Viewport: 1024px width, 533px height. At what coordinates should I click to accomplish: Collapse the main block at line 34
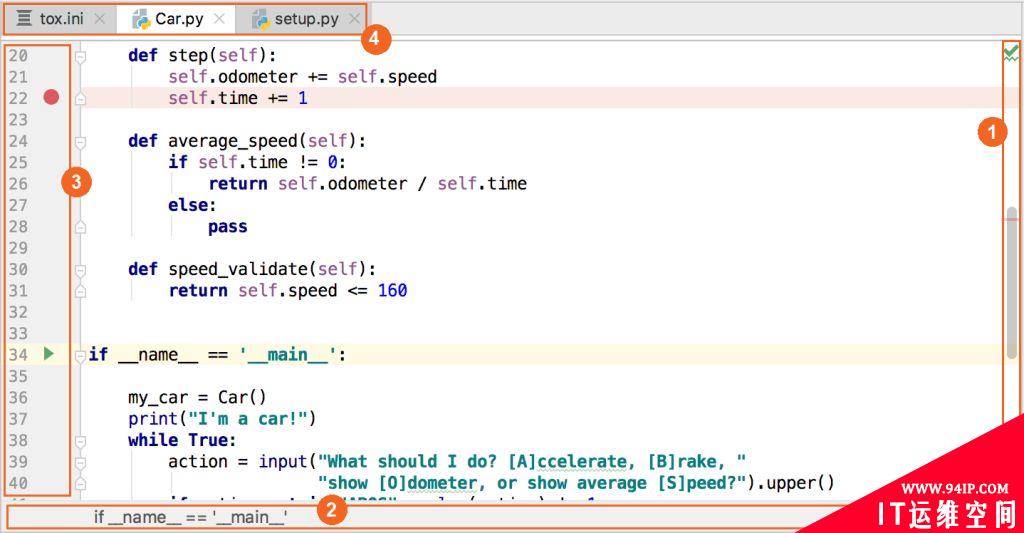pos(80,356)
